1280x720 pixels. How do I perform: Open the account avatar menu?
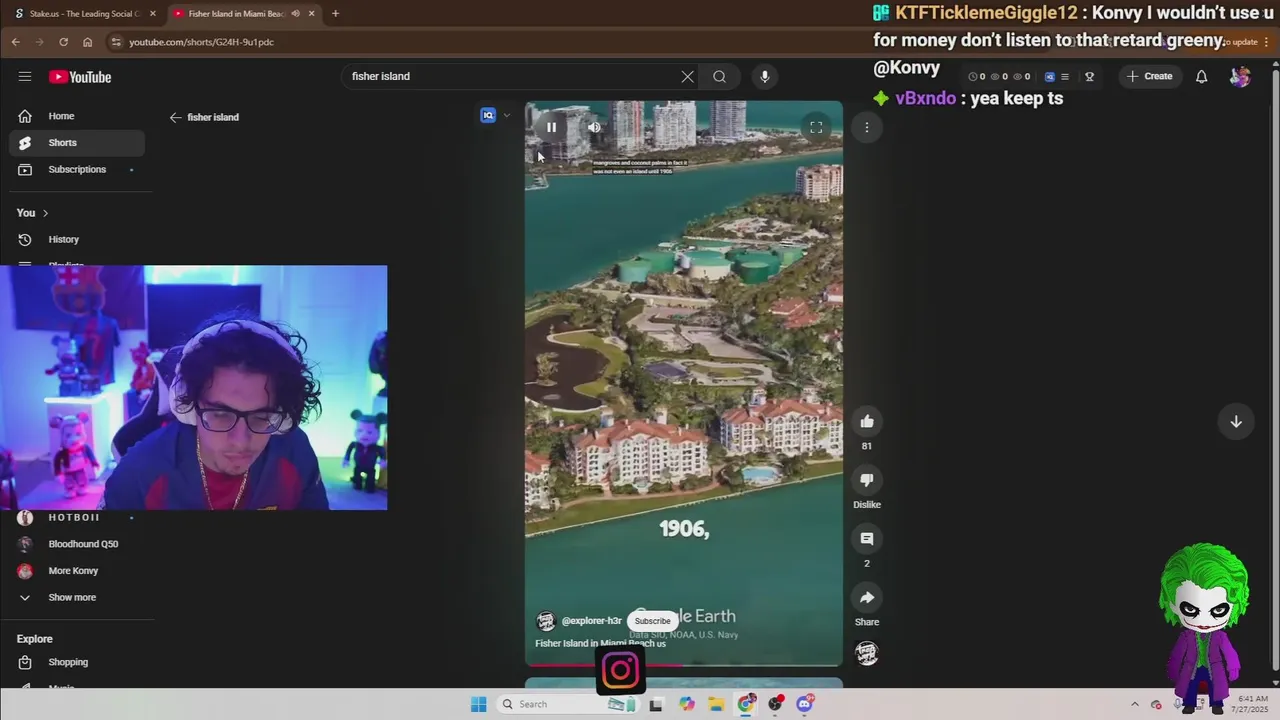pos(1241,76)
